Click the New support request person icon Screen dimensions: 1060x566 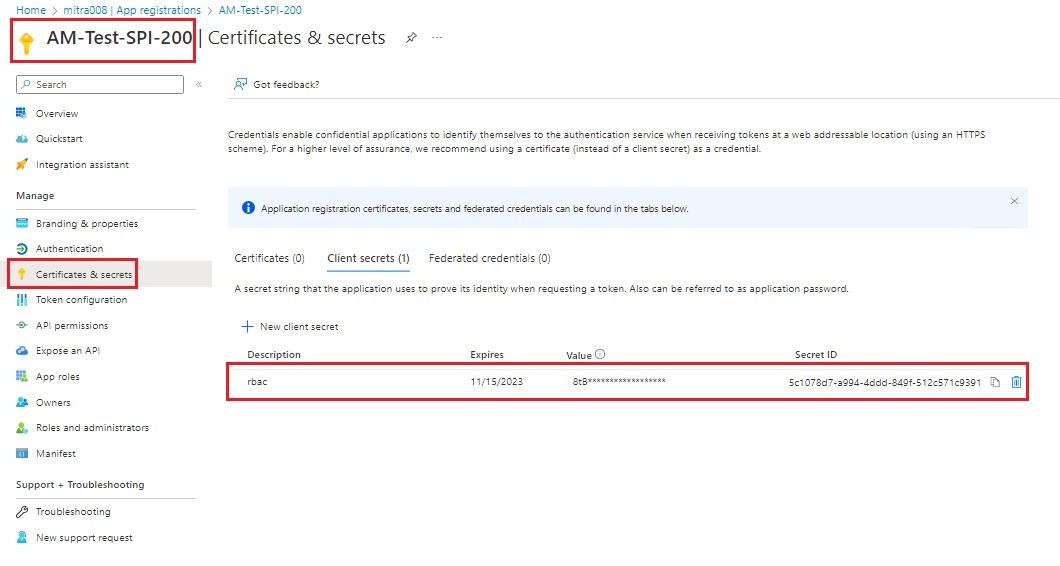pyautogui.click(x=22, y=538)
